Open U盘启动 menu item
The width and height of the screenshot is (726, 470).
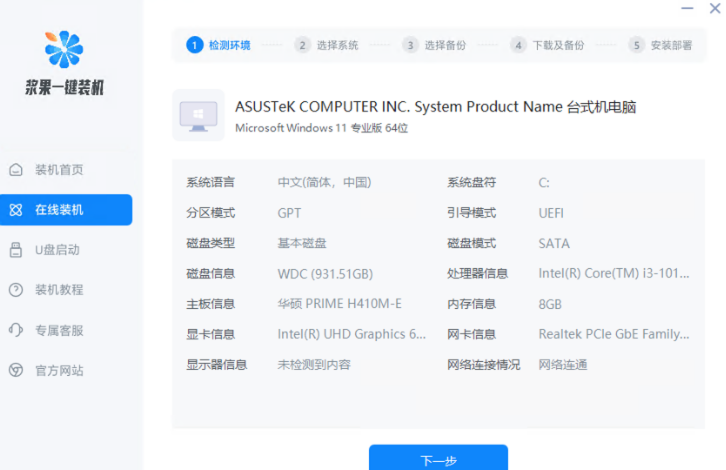point(66,250)
